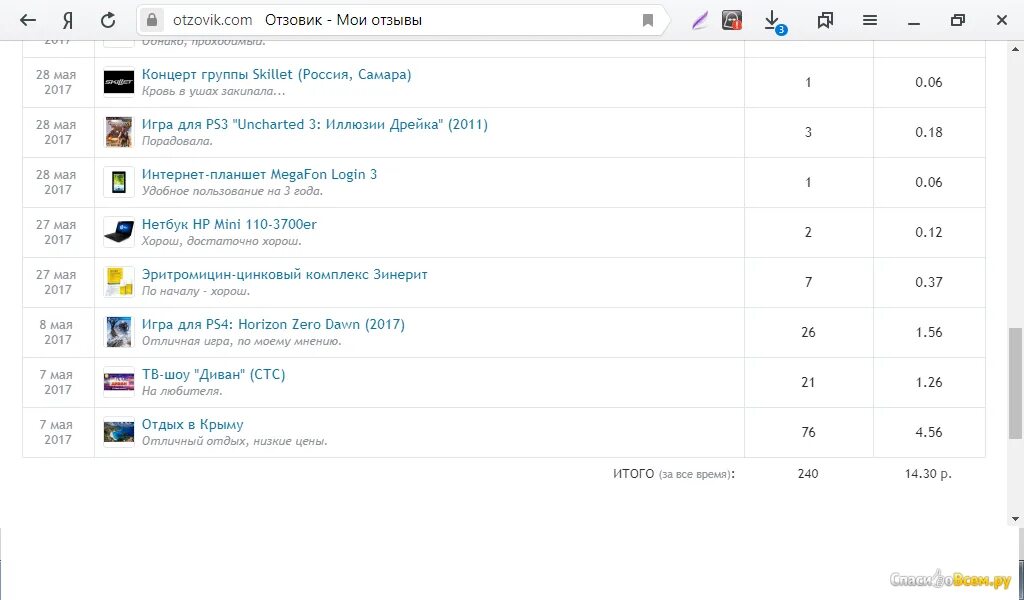This screenshot has width=1024, height=600.
Task: Open the HP Mini 110-3700er netbook review
Action: point(229,224)
